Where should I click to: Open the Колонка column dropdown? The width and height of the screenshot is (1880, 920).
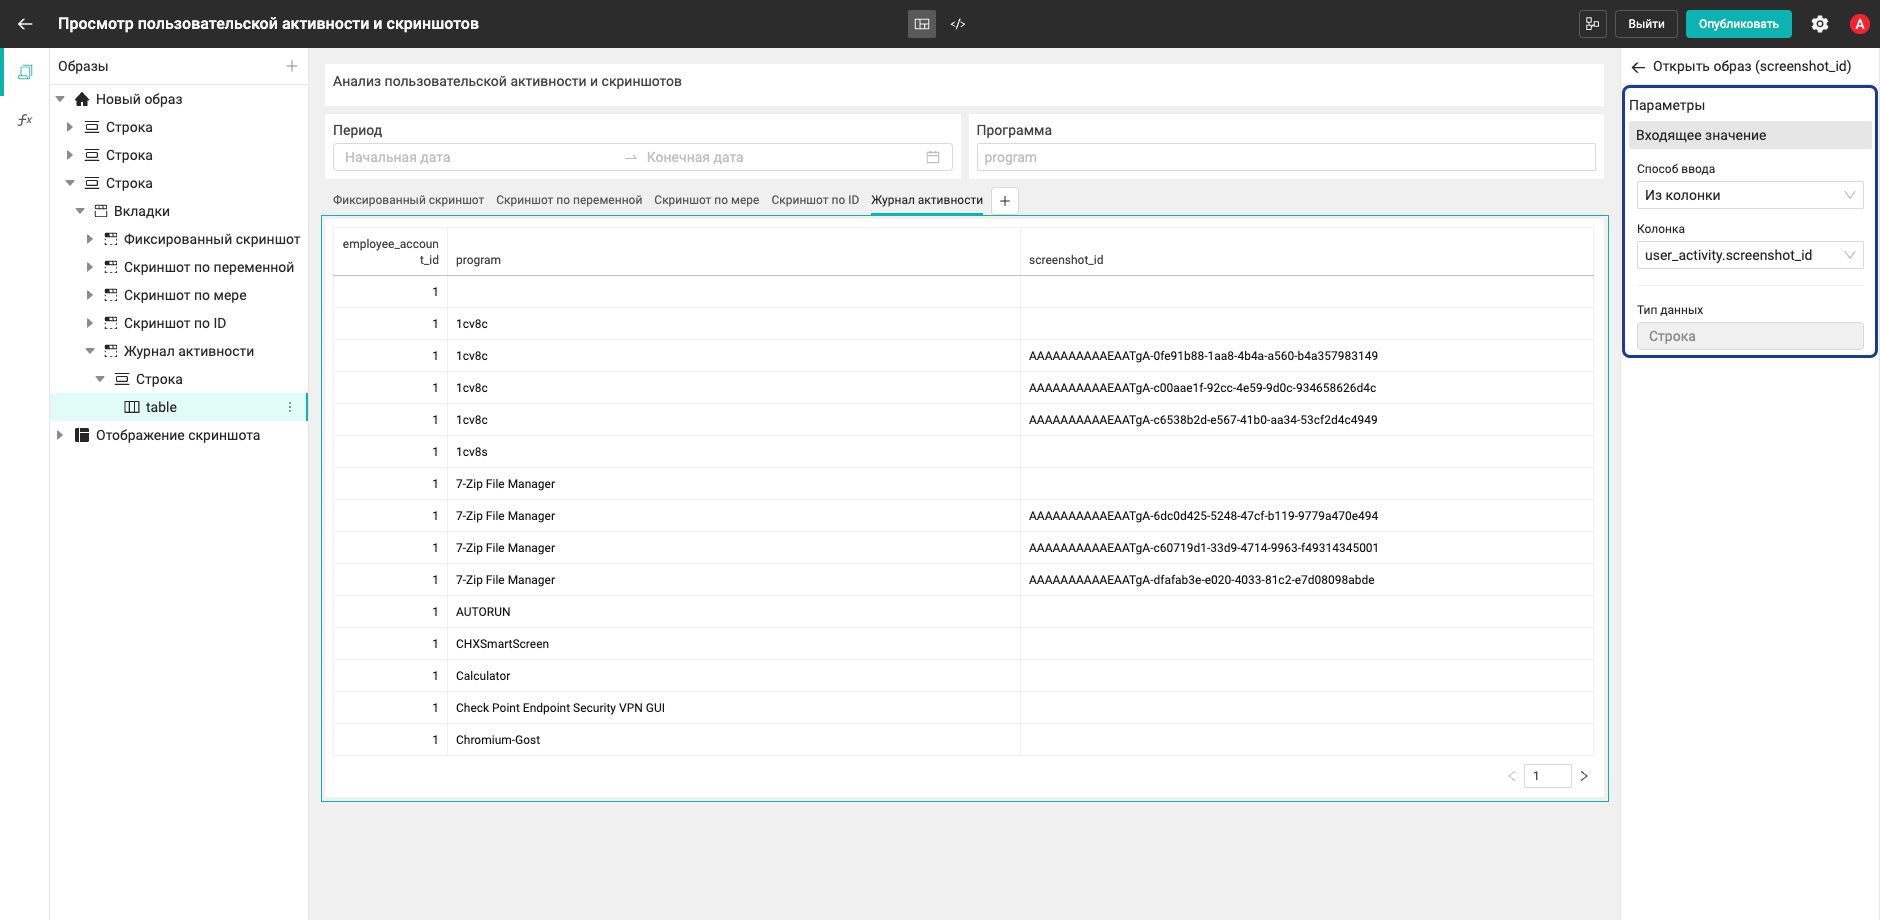pyautogui.click(x=1750, y=255)
